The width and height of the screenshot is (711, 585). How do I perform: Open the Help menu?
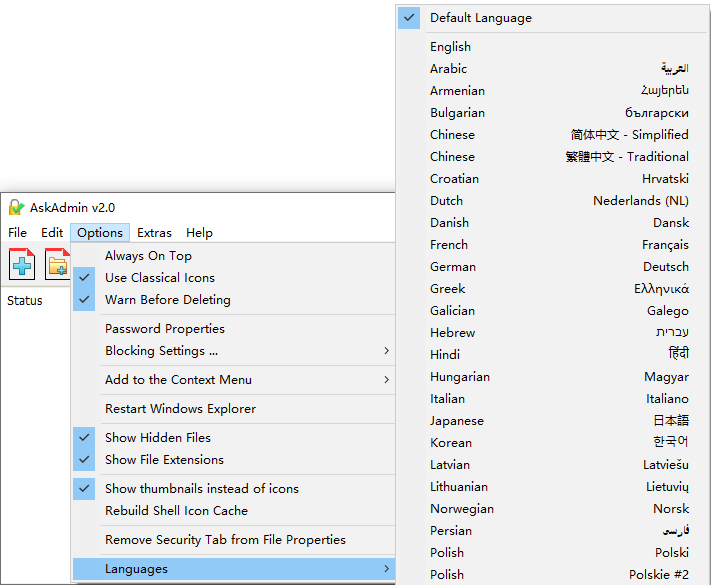tap(199, 233)
